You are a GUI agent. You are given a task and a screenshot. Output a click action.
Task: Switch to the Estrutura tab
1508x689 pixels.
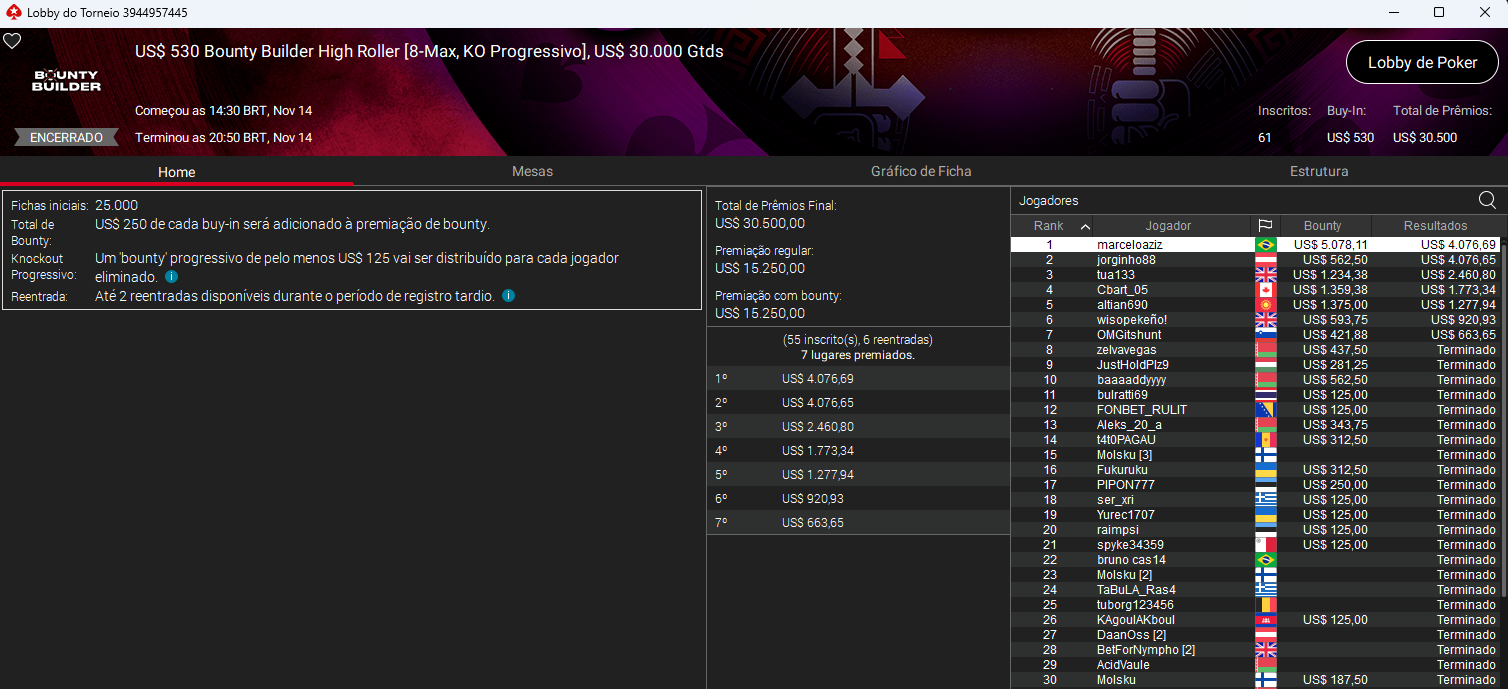tap(1319, 171)
